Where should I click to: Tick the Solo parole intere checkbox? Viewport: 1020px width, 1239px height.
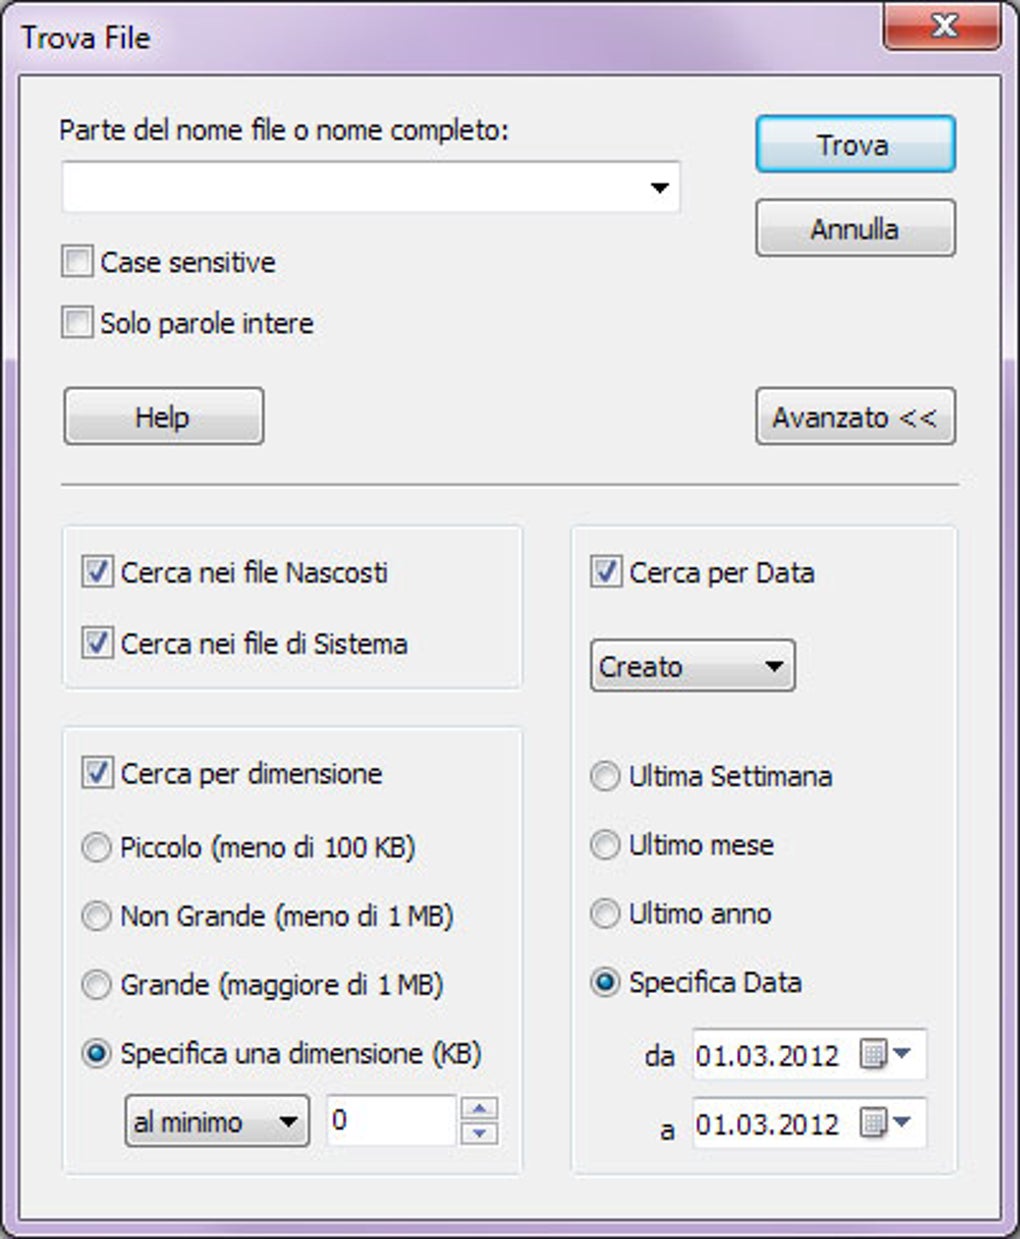(x=77, y=323)
